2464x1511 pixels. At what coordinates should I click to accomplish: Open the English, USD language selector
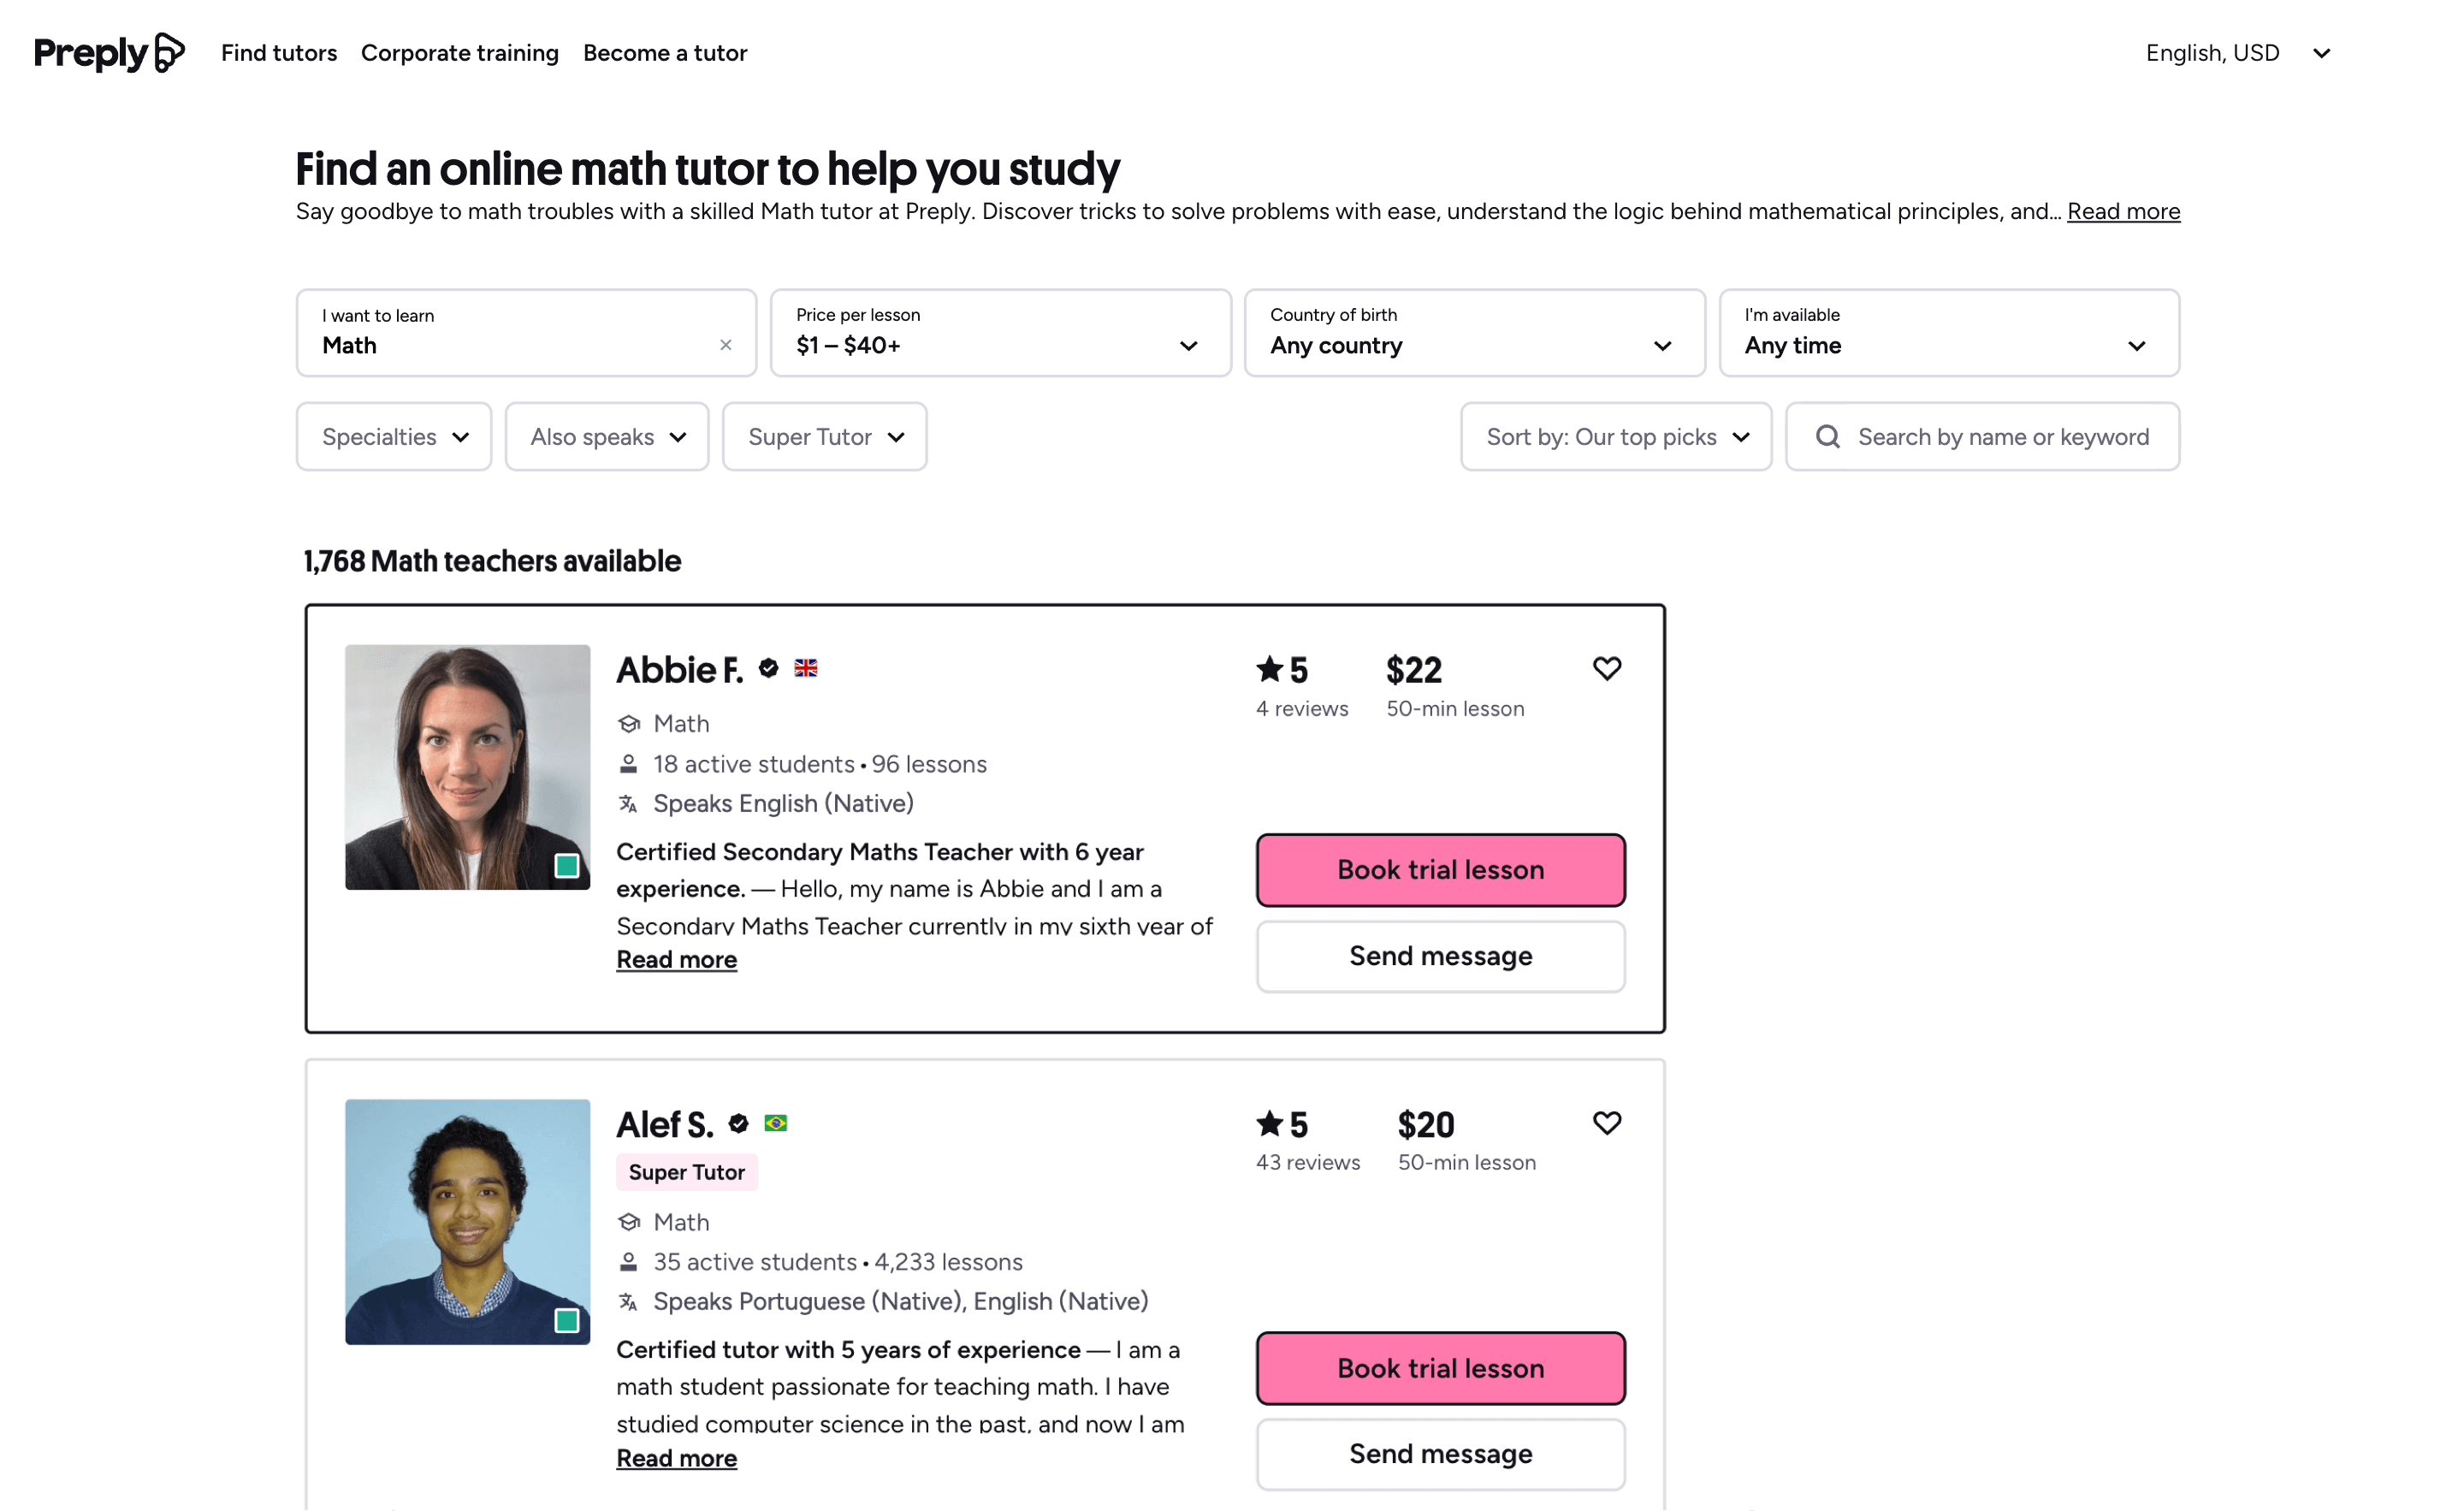coord(2240,52)
